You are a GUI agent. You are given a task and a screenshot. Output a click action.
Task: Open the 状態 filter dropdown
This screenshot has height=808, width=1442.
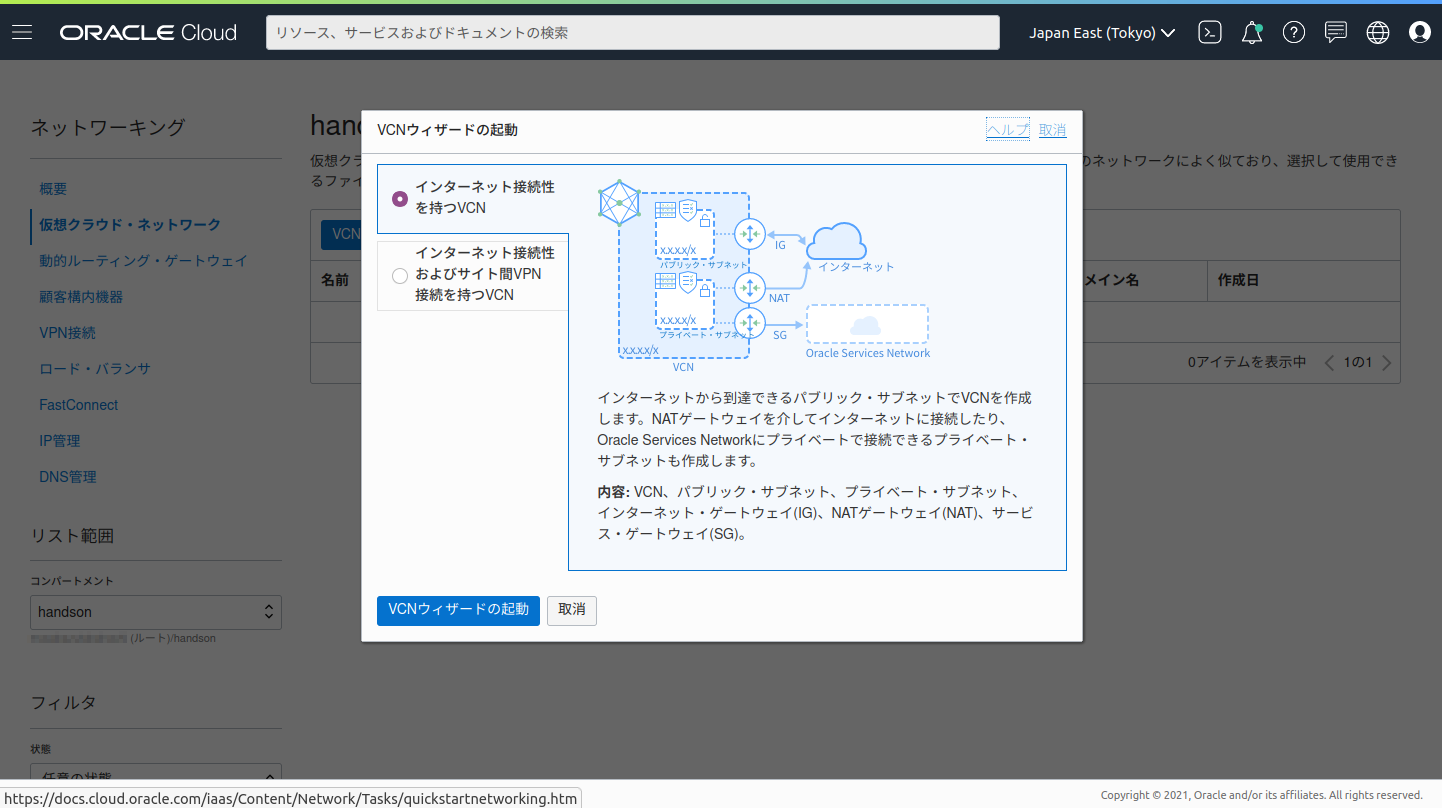tap(156, 772)
